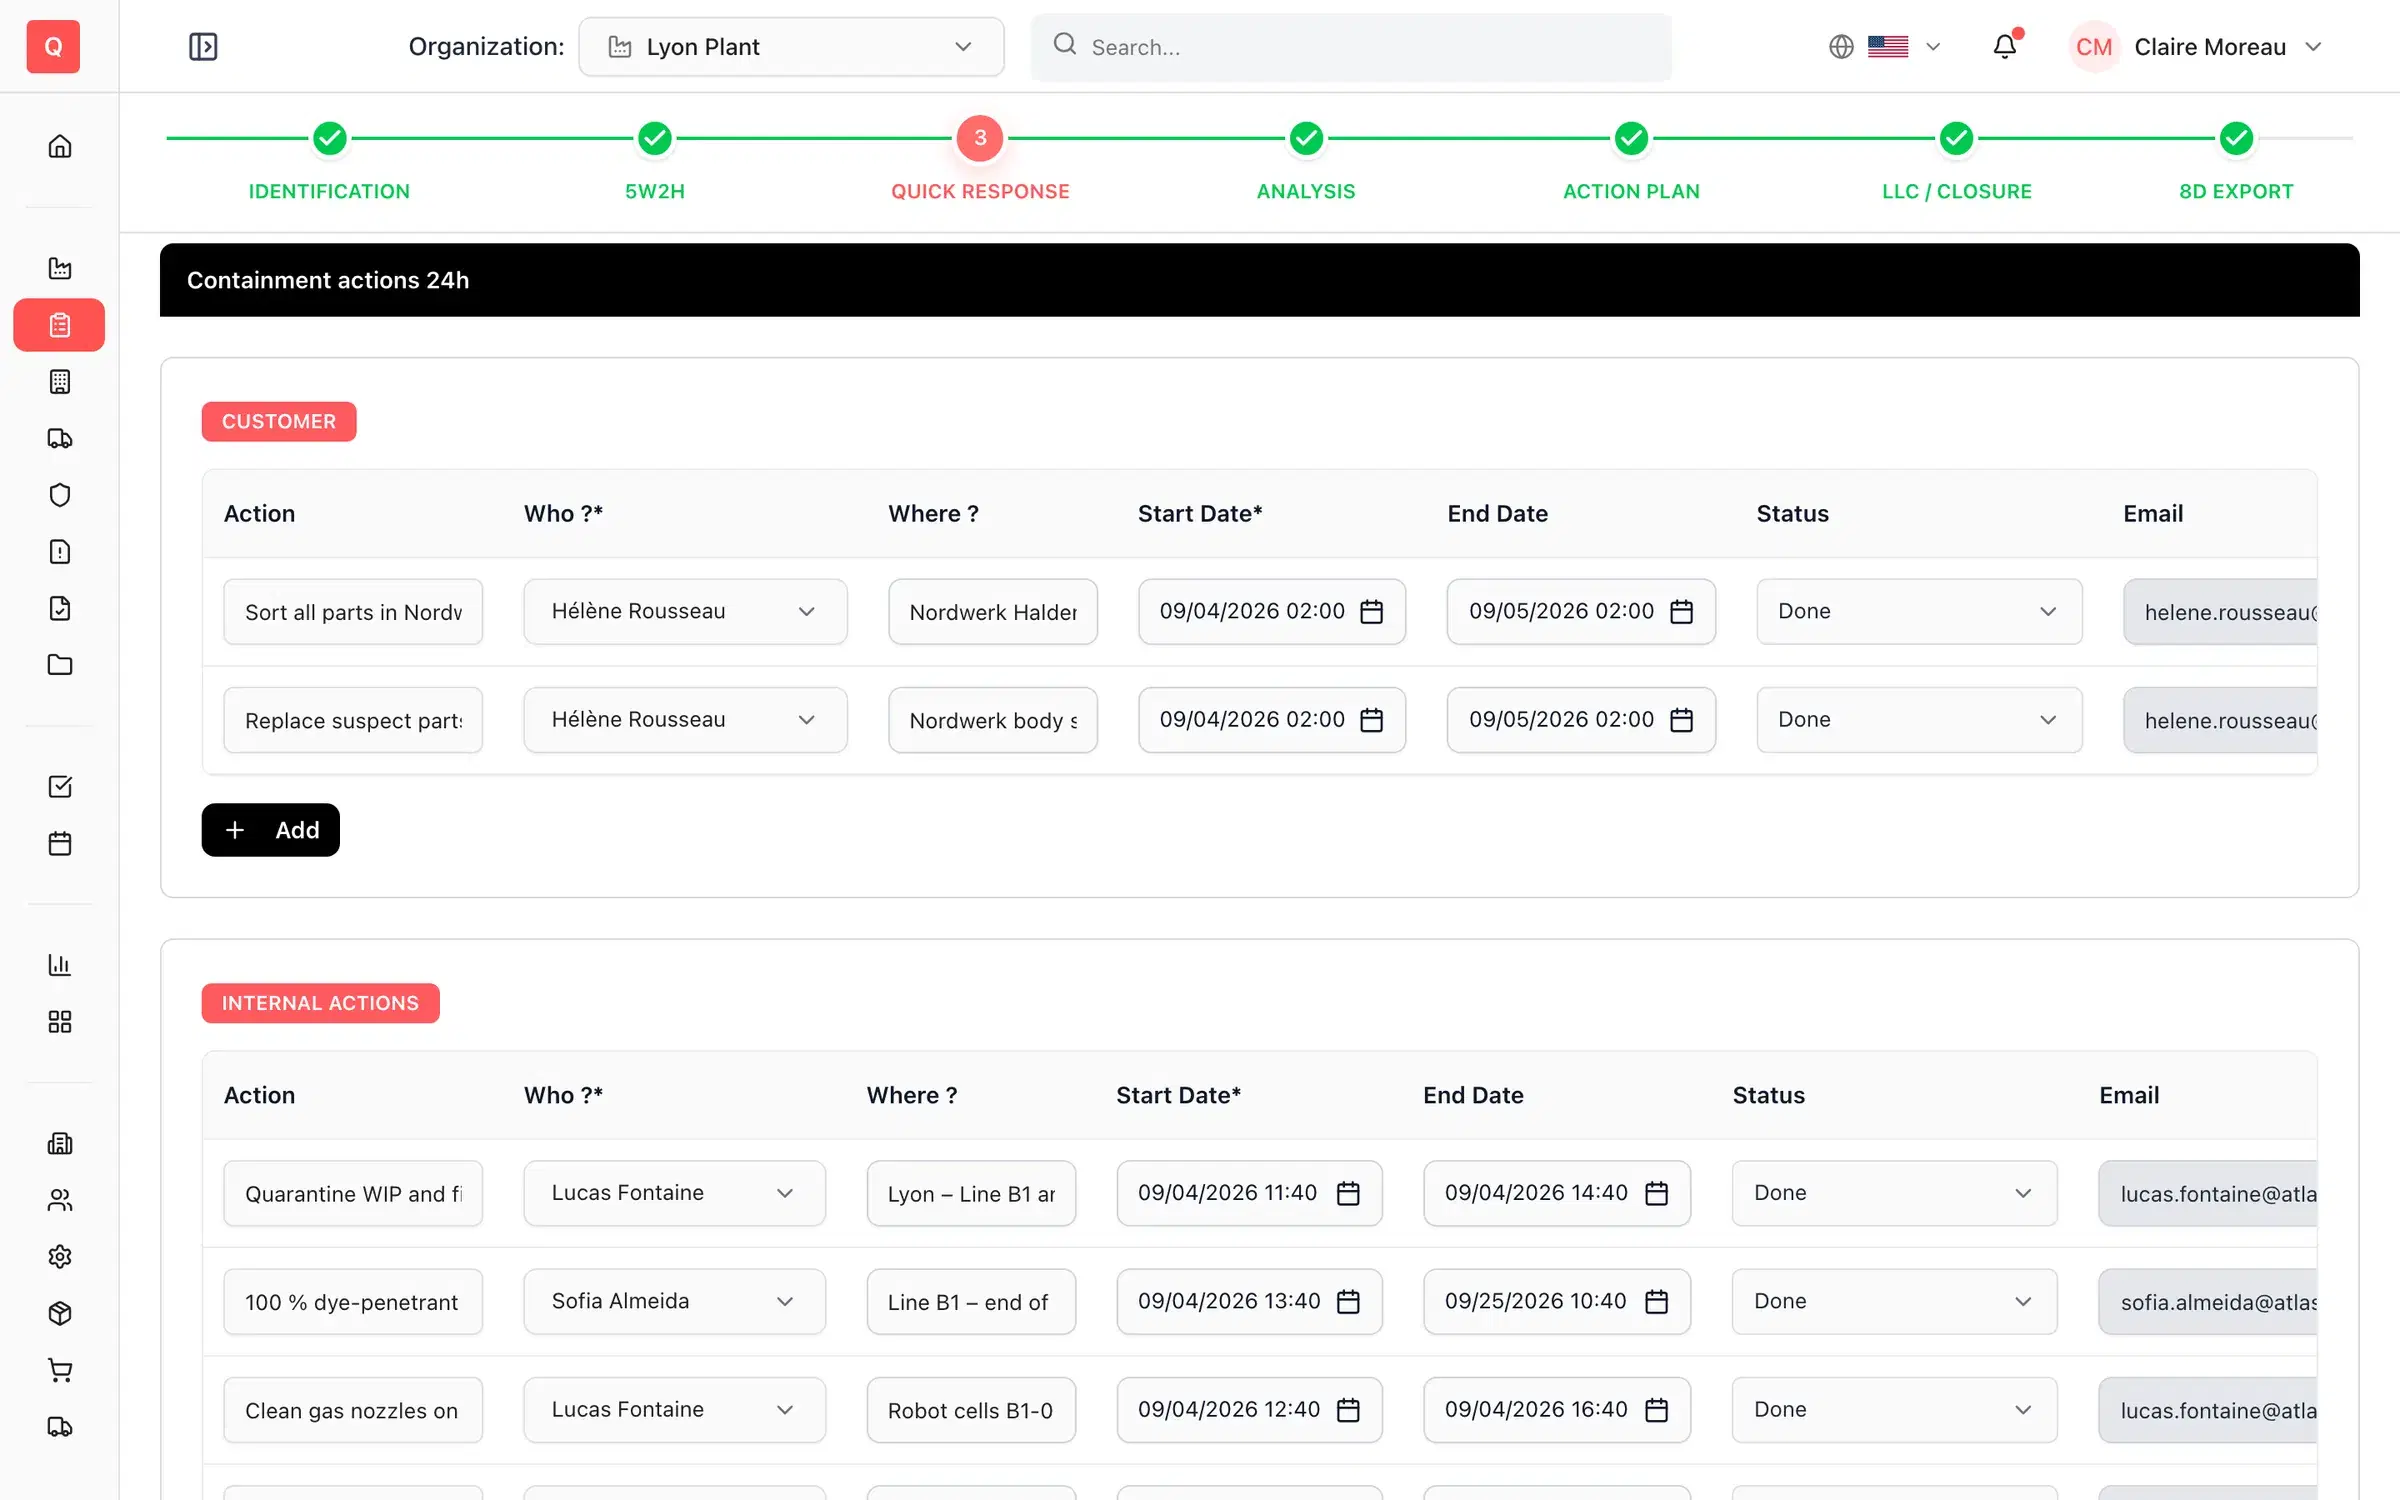This screenshot has height=1500, width=2400.
Task: Open the calendar icon in sidebar
Action: 60,843
